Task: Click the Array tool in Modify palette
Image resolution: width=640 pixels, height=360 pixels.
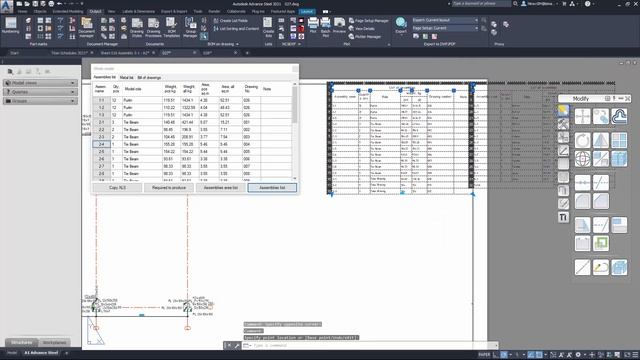Action: tap(619, 140)
